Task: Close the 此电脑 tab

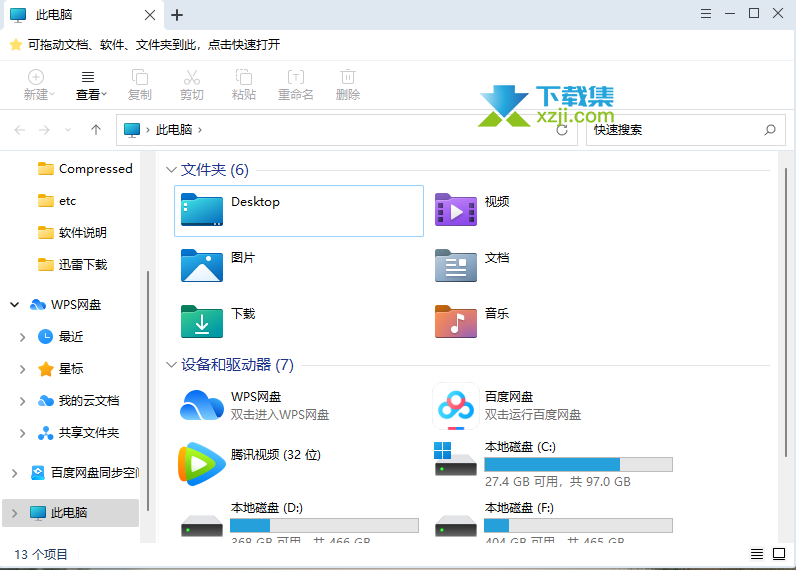Action: click(150, 15)
